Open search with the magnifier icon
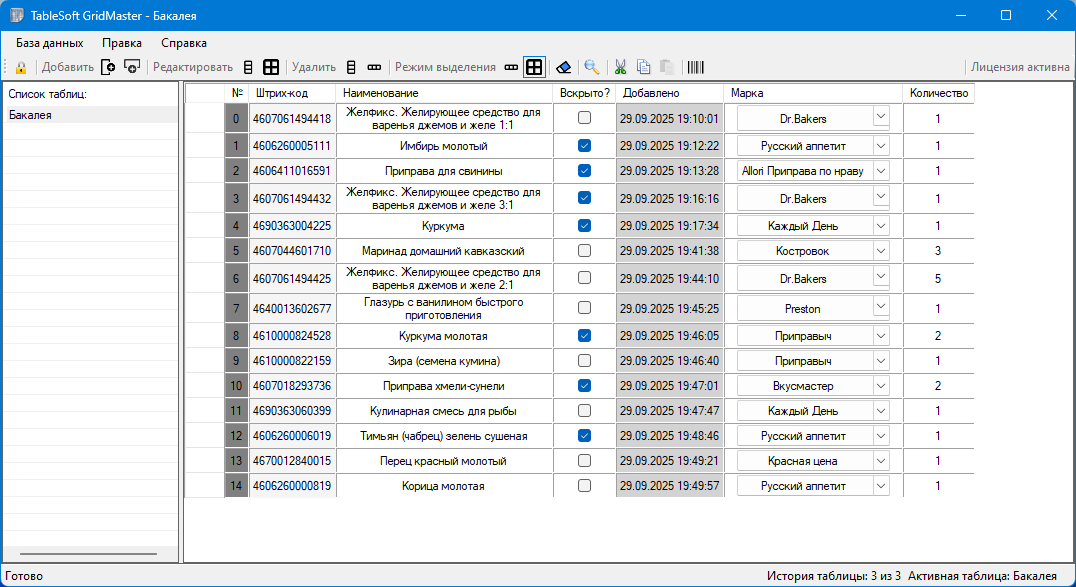 click(592, 68)
